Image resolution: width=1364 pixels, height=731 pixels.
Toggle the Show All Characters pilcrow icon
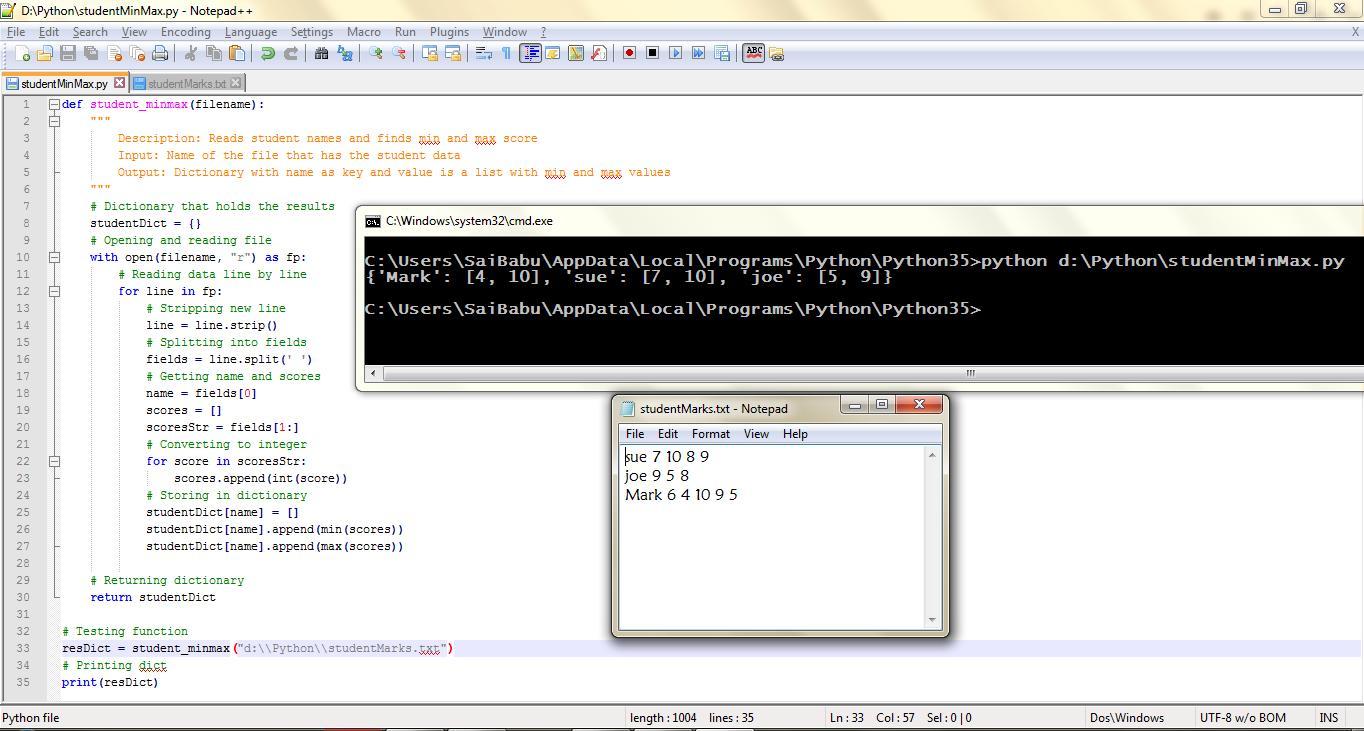click(x=506, y=53)
